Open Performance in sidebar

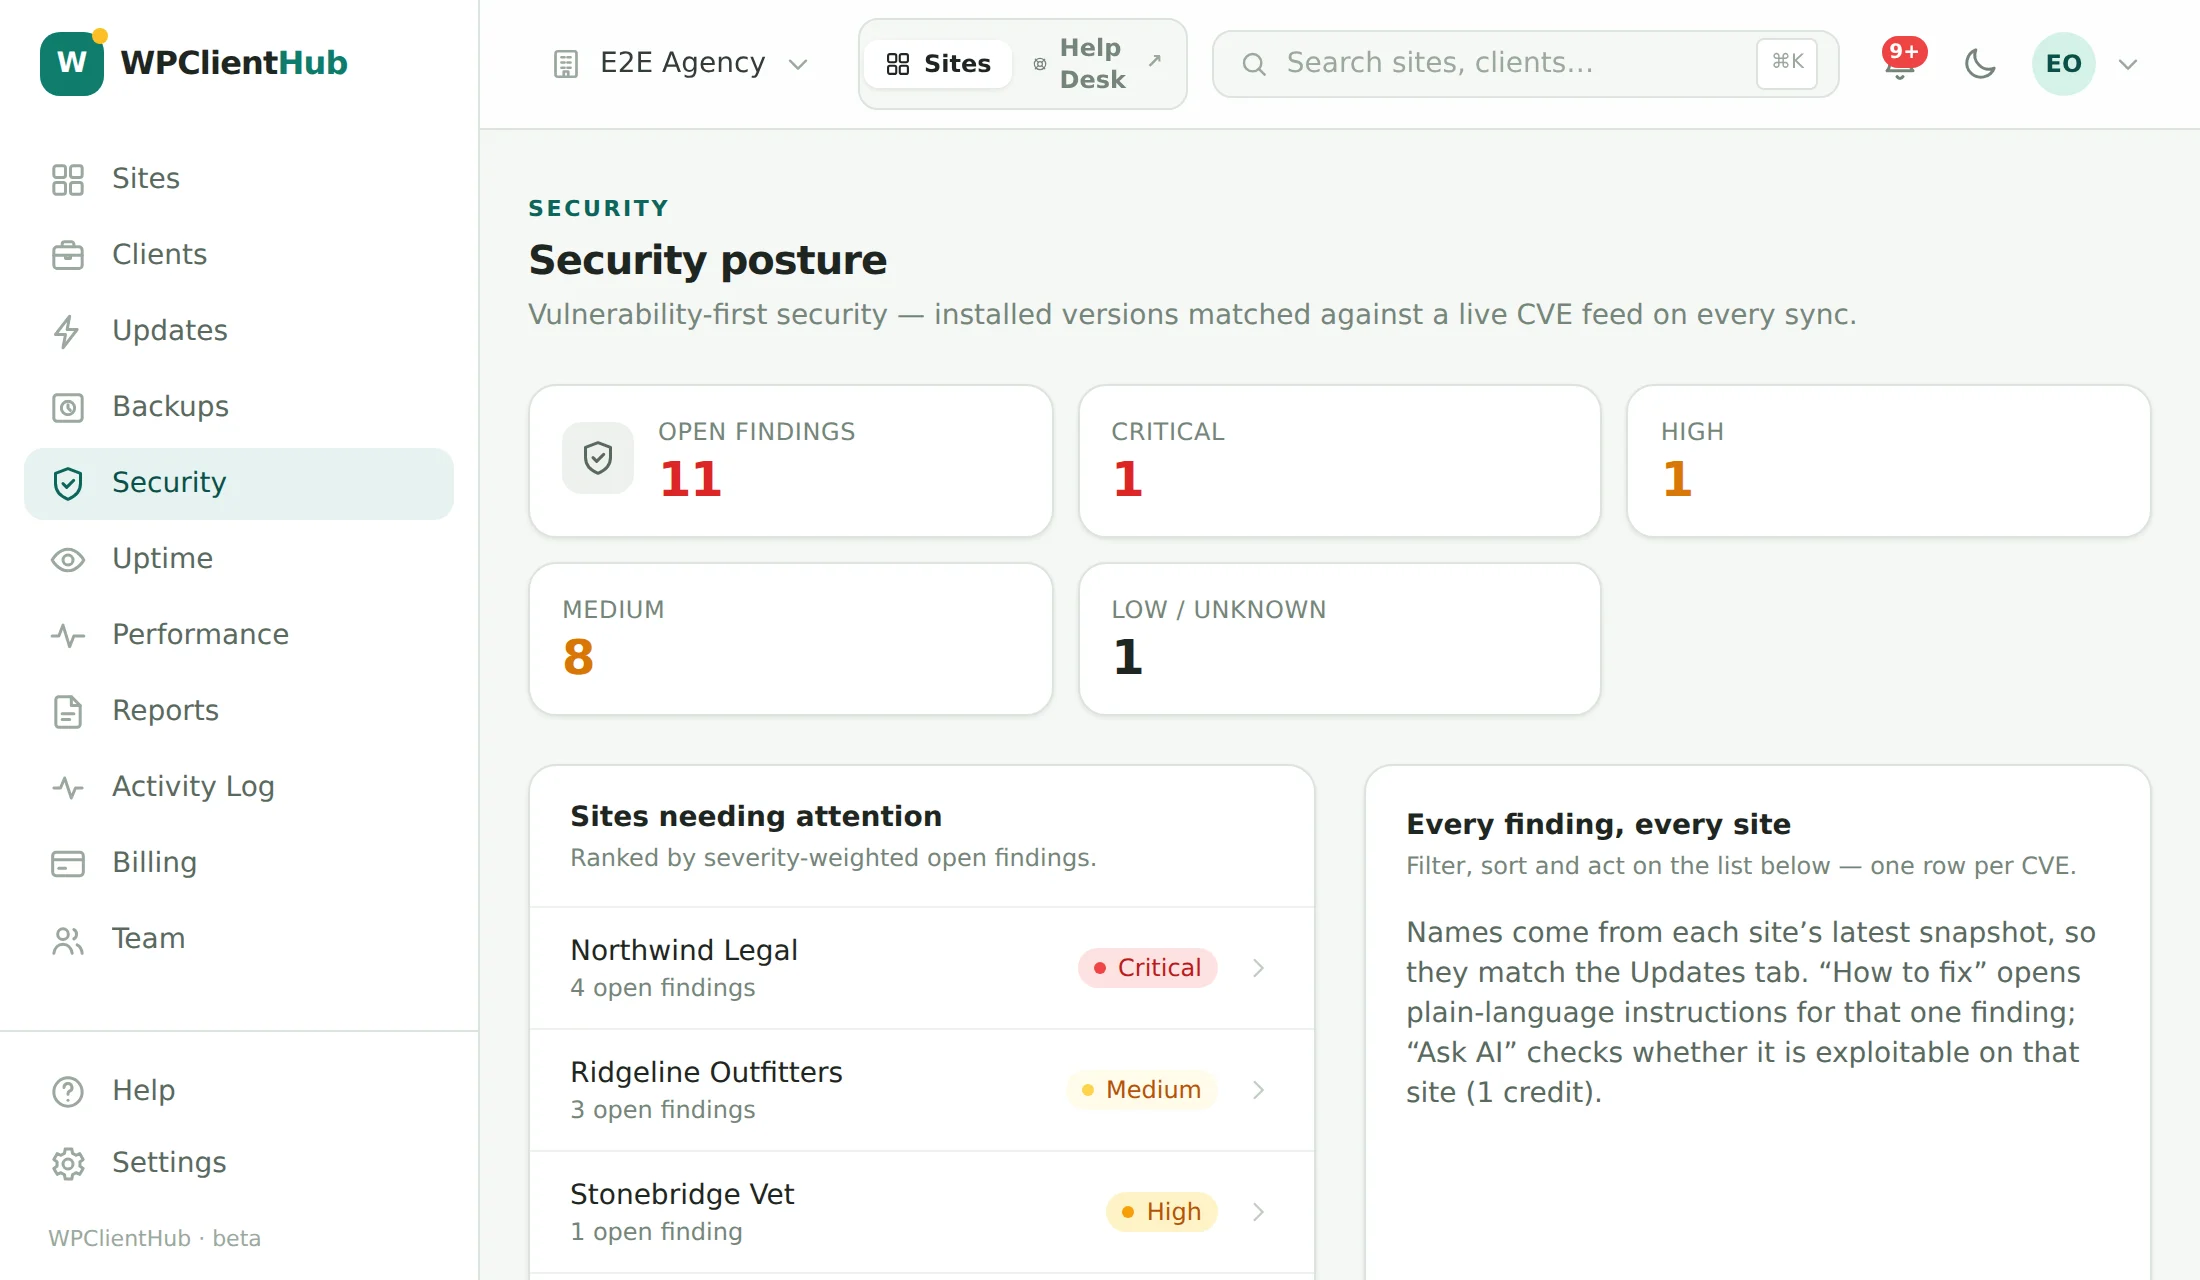(x=239, y=635)
